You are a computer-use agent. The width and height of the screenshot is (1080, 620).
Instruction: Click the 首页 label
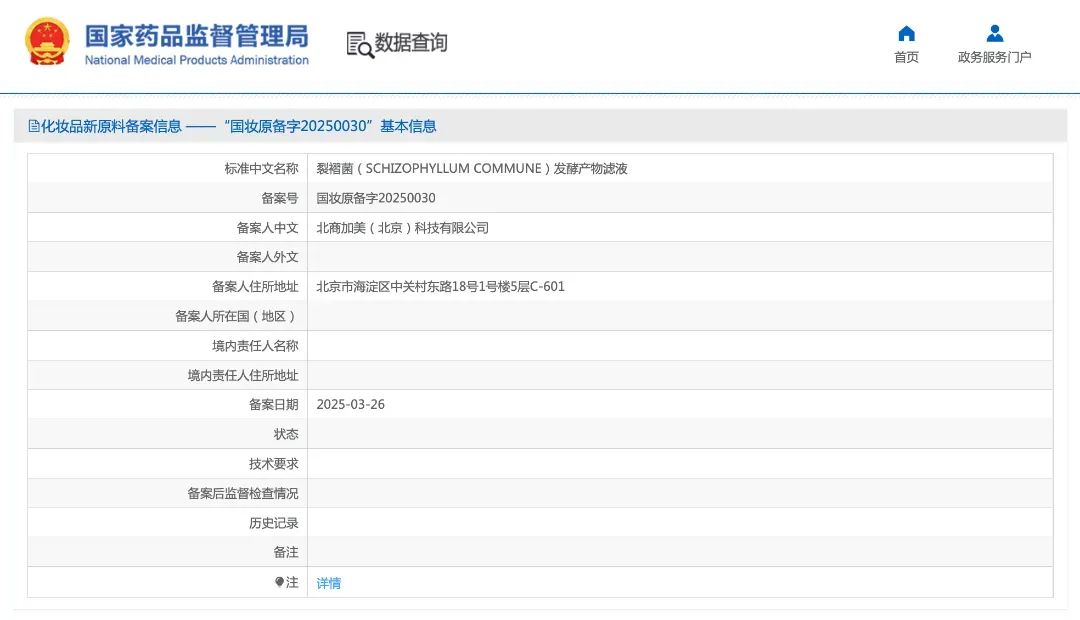[x=906, y=57]
